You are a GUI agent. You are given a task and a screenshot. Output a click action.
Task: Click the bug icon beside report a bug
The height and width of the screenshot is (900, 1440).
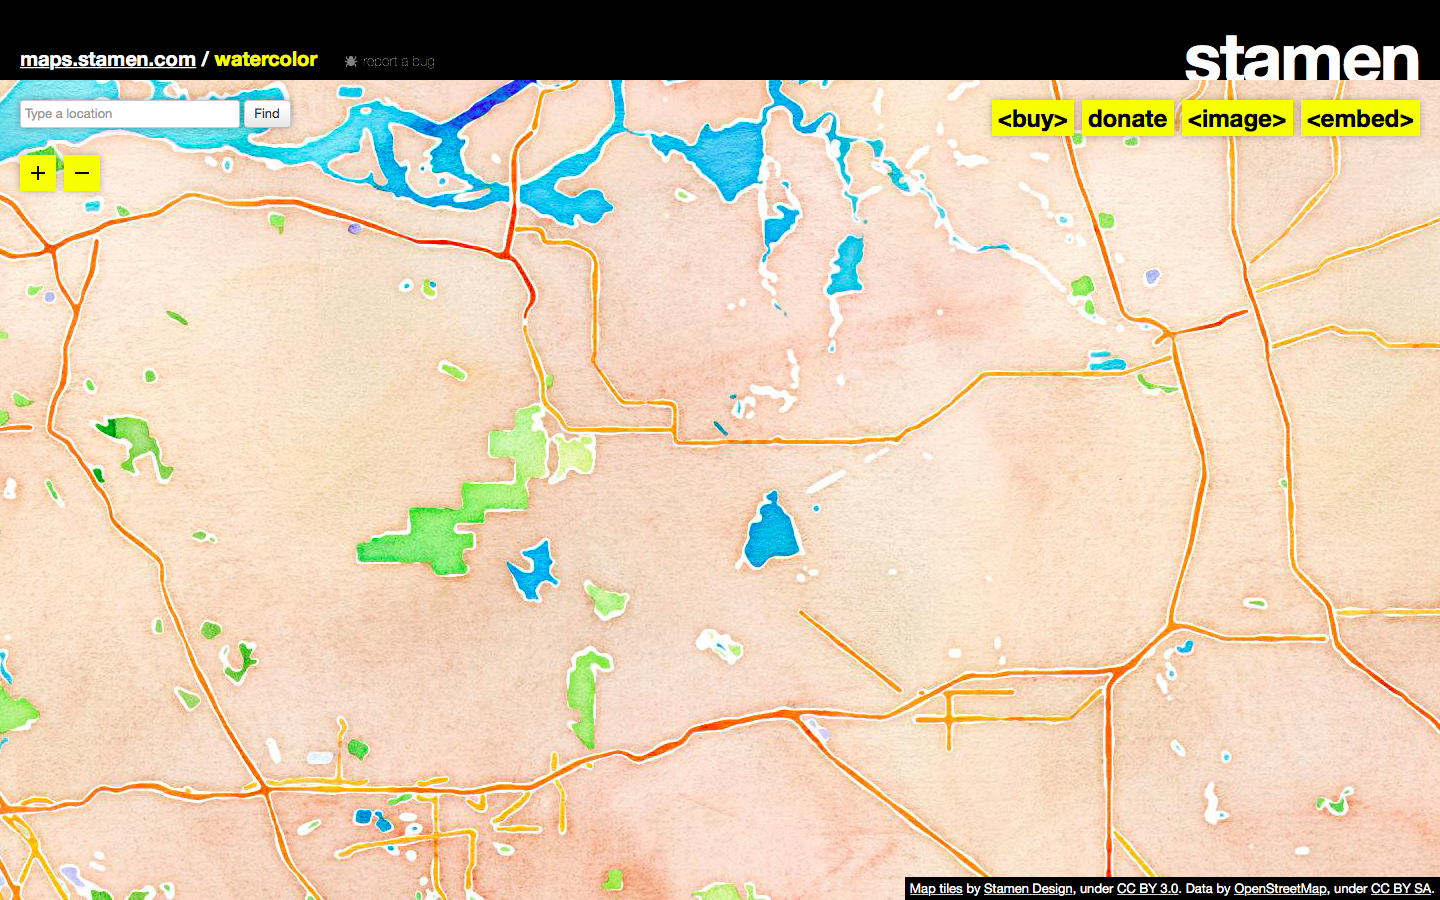pyautogui.click(x=351, y=61)
